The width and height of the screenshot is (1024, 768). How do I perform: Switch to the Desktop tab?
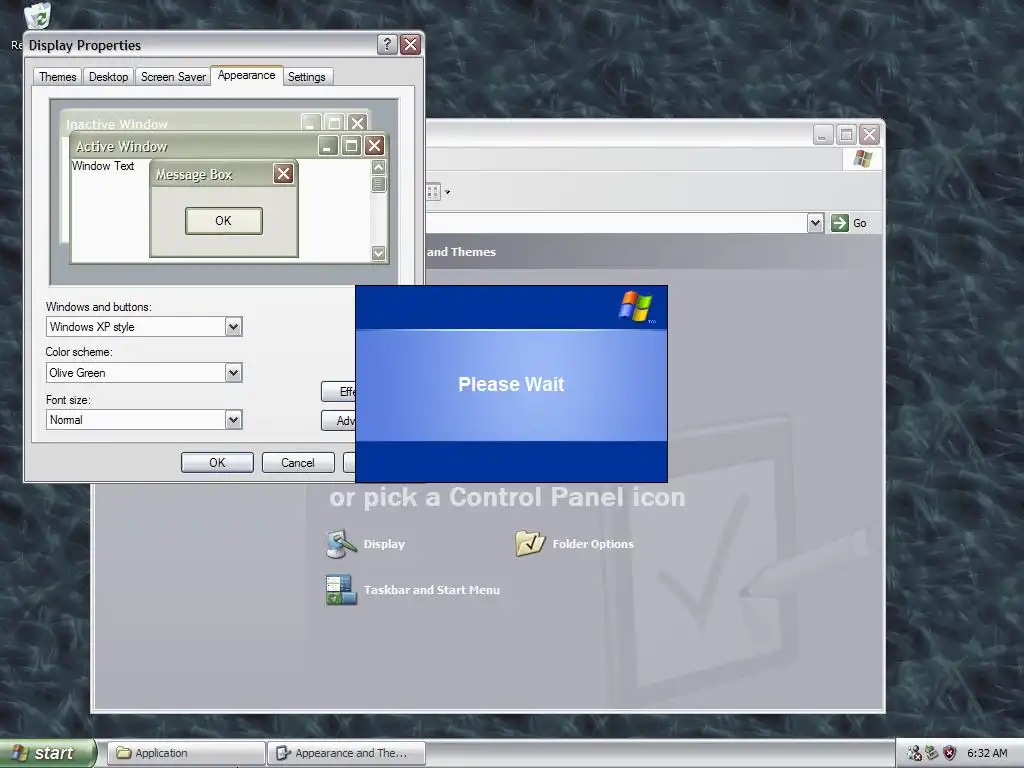(x=108, y=76)
